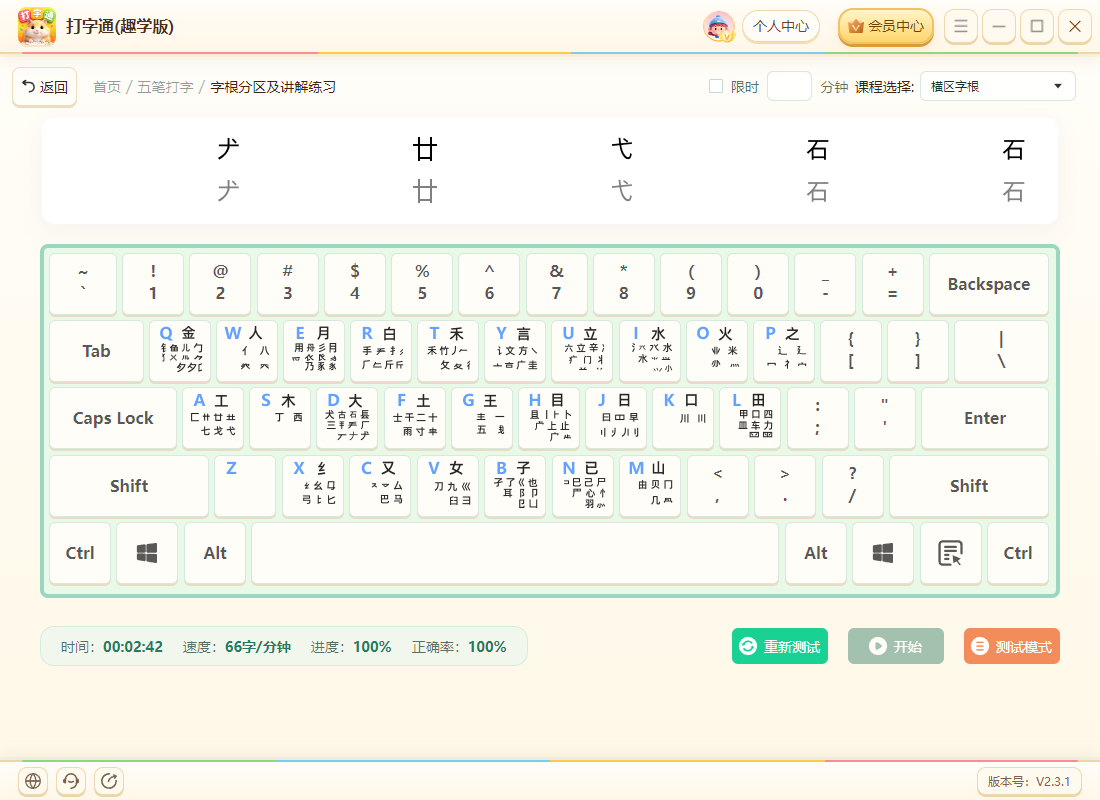Click the H 目 radical key
This screenshot has height=800, width=1100.
(549, 418)
